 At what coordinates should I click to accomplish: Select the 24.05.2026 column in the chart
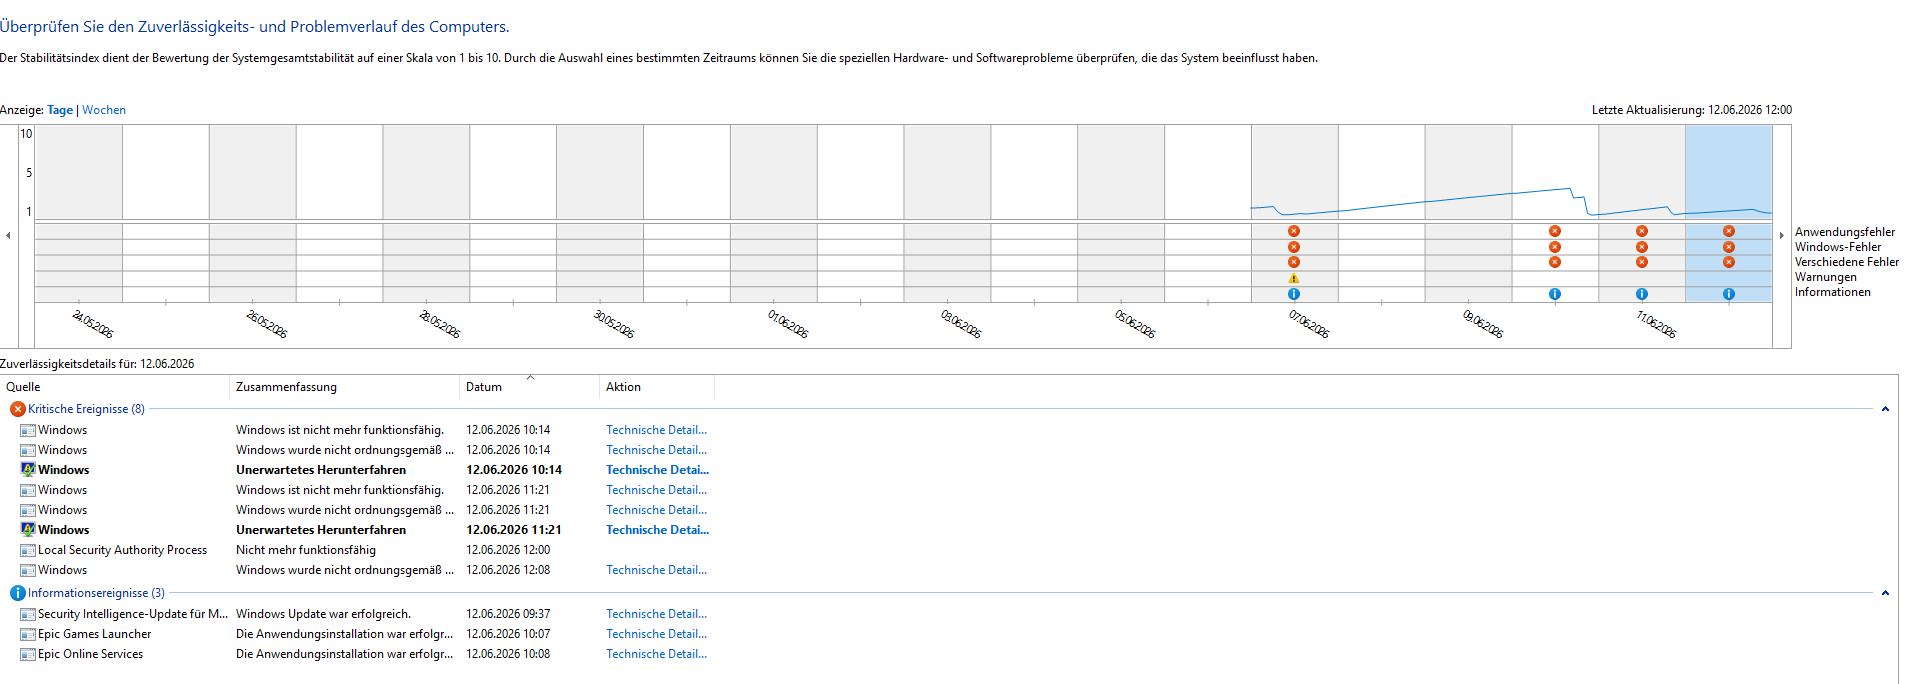pyautogui.click(x=79, y=213)
